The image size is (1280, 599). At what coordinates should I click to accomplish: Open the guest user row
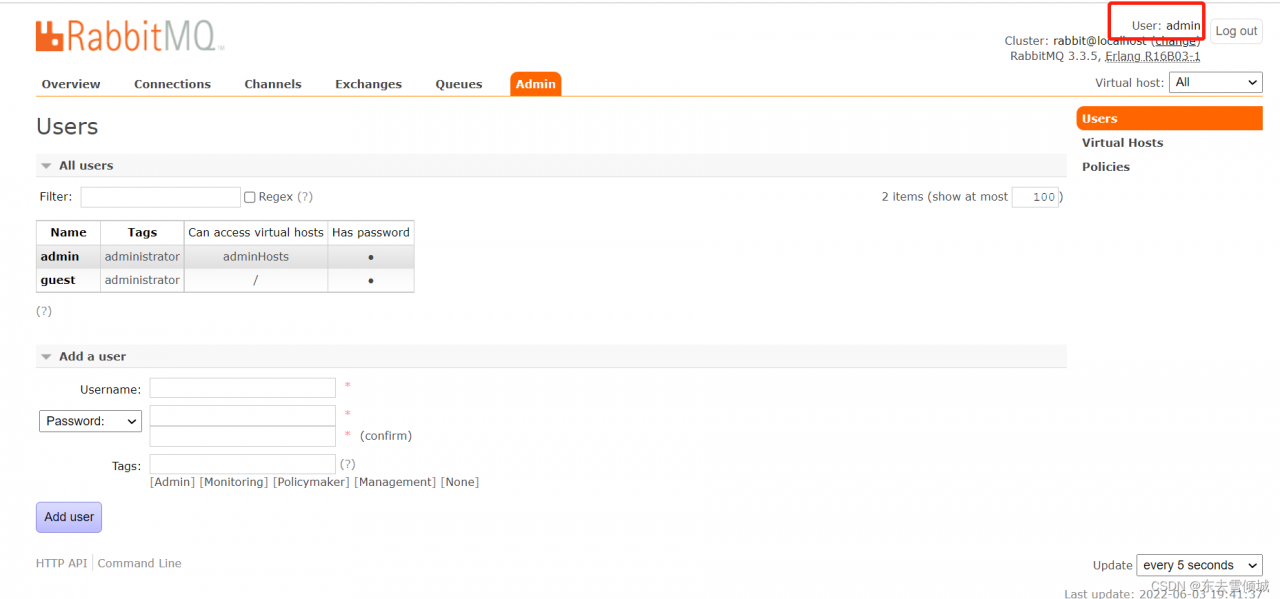click(x=225, y=280)
